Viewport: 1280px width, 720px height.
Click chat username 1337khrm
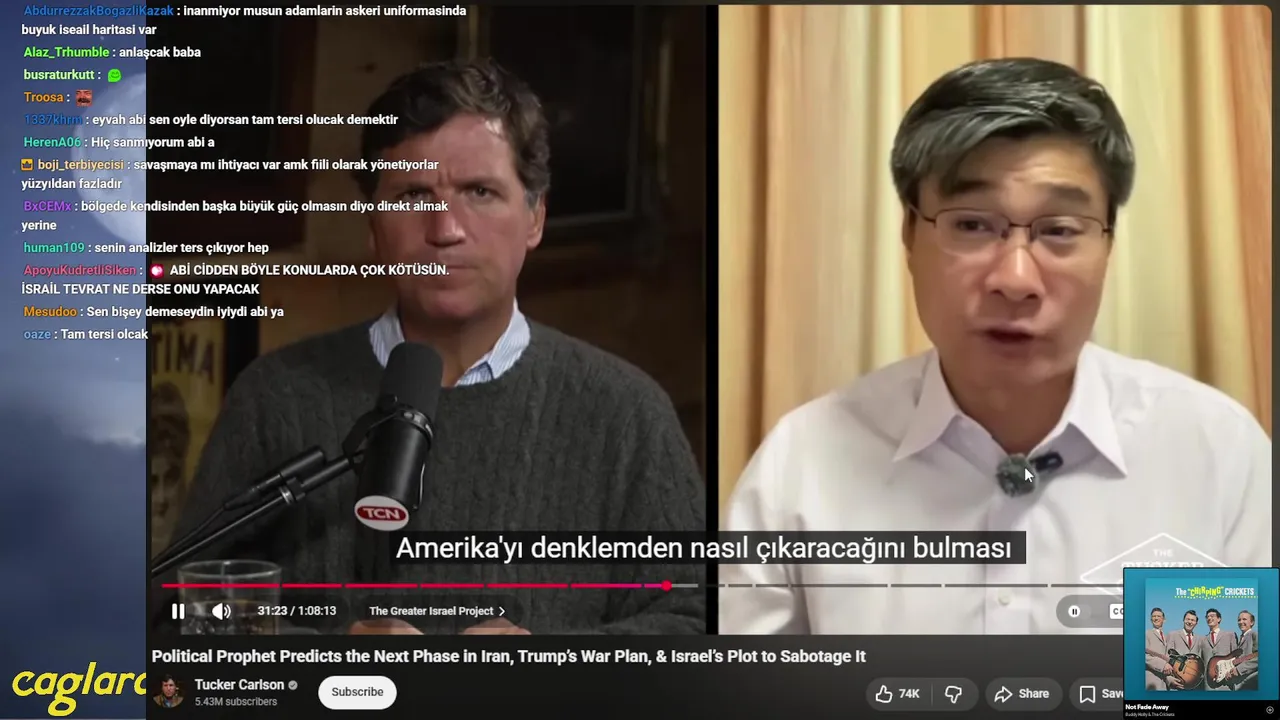point(53,120)
